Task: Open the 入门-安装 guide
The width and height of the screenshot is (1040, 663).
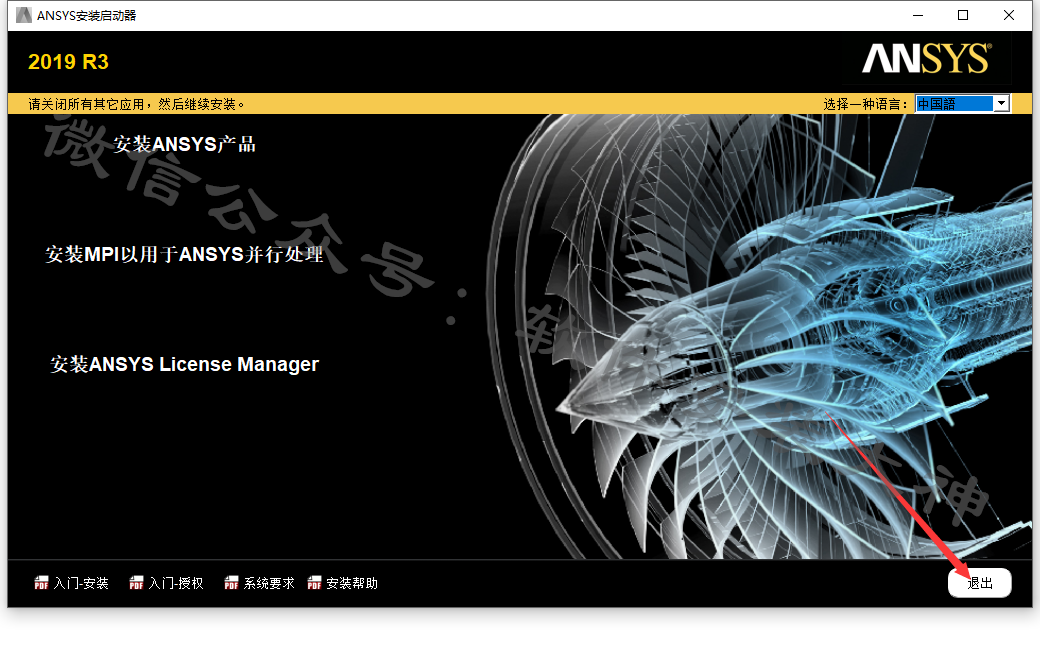Action: [x=81, y=583]
